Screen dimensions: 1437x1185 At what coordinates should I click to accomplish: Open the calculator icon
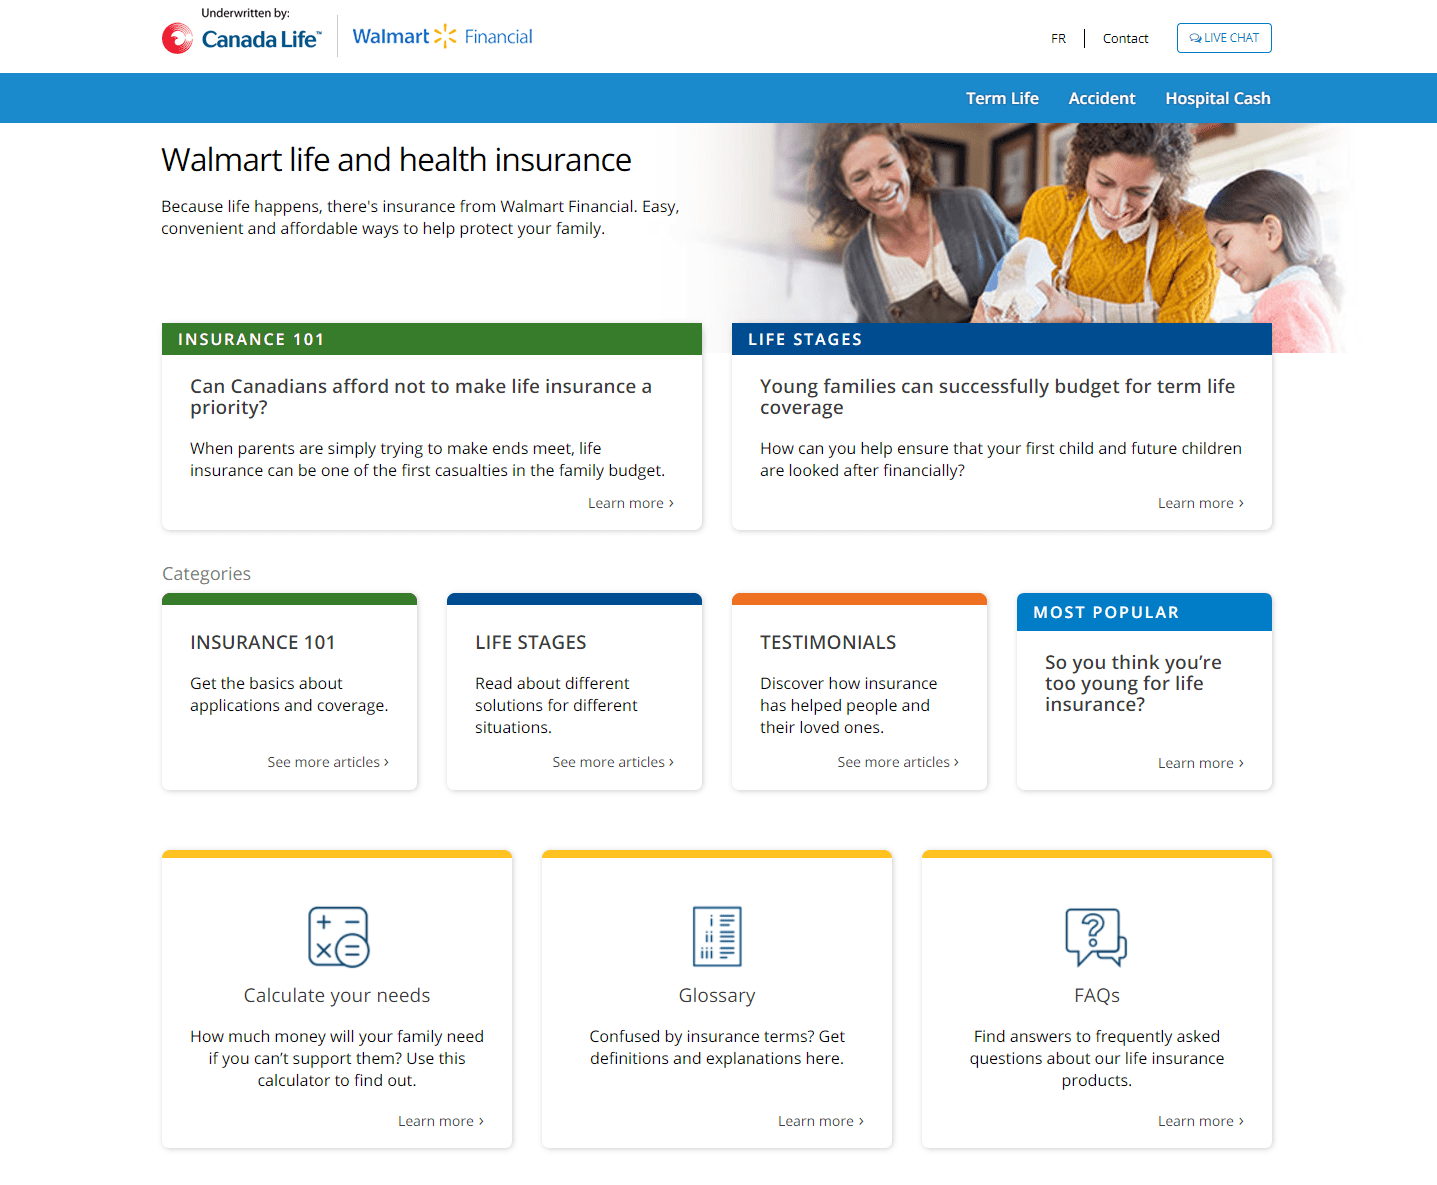pyautogui.click(x=338, y=937)
